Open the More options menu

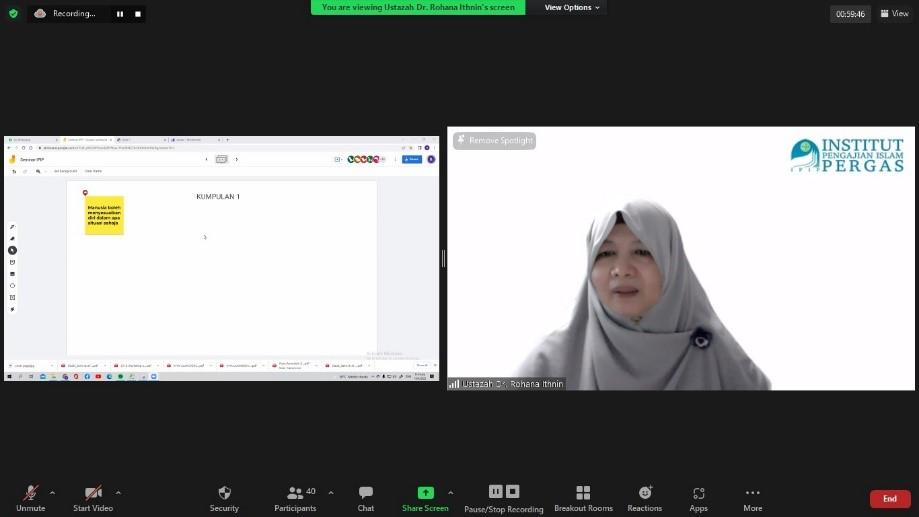coord(753,499)
